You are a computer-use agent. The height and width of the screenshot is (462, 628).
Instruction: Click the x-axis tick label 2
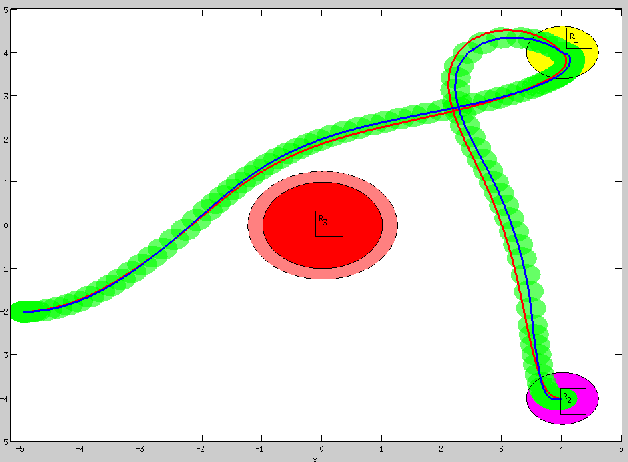[x=441, y=450]
